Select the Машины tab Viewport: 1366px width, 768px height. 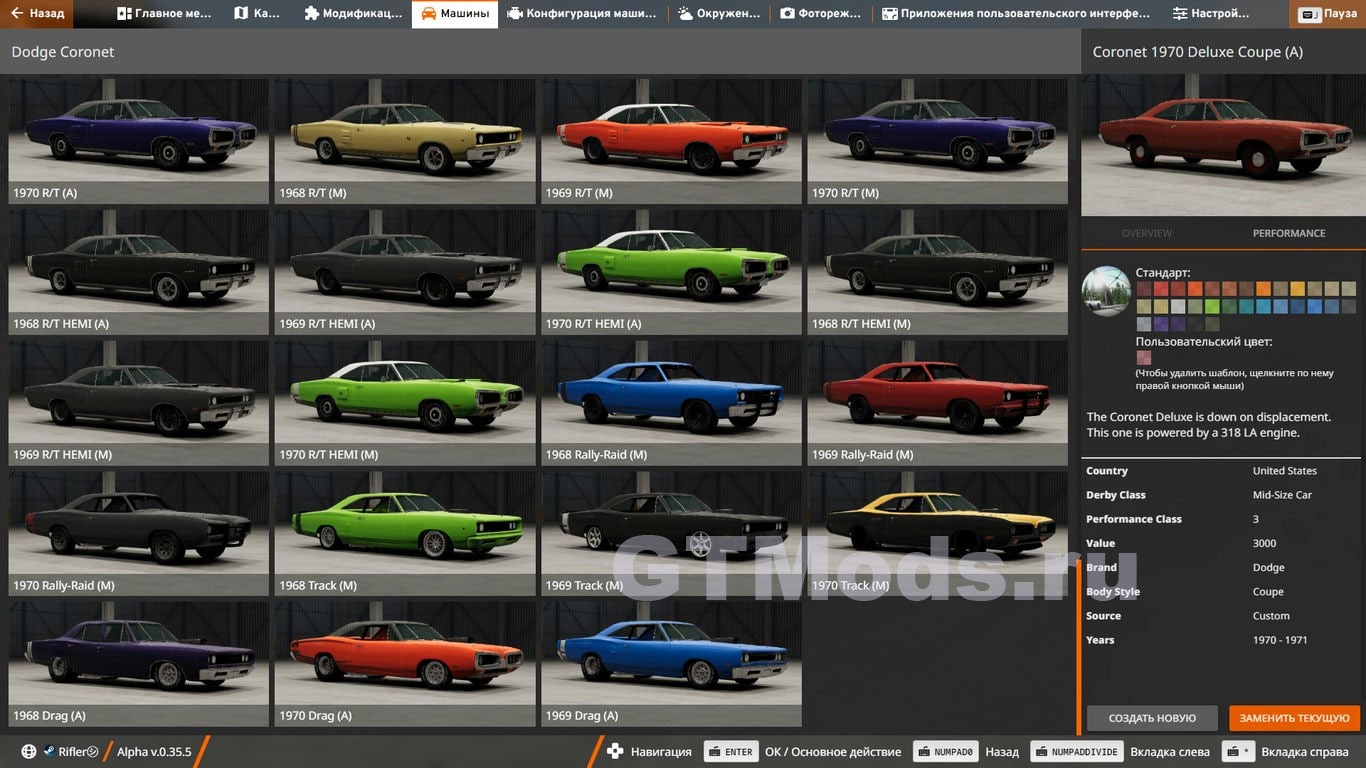click(x=455, y=14)
